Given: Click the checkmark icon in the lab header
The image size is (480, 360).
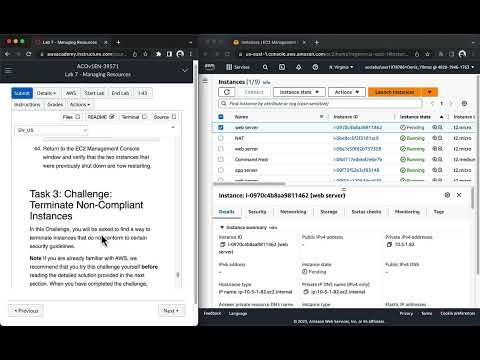Looking at the screenshot, I should 185,70.
